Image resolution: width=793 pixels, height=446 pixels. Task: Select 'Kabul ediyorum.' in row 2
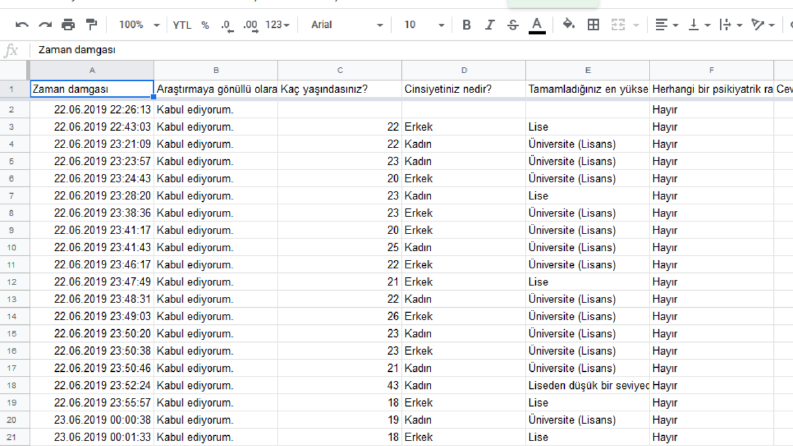pyautogui.click(x=216, y=110)
